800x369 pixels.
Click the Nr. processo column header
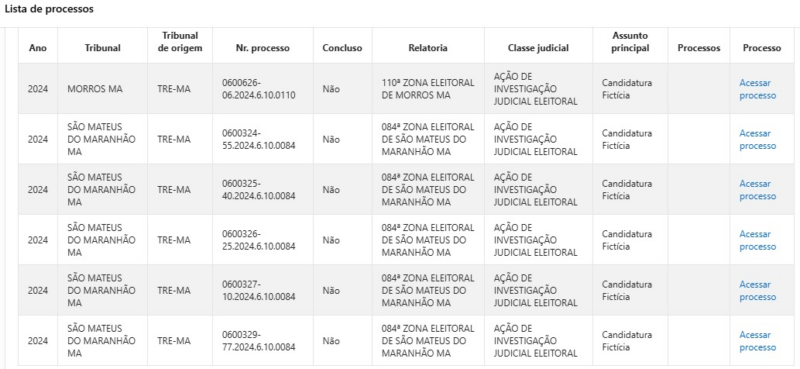coord(263,48)
